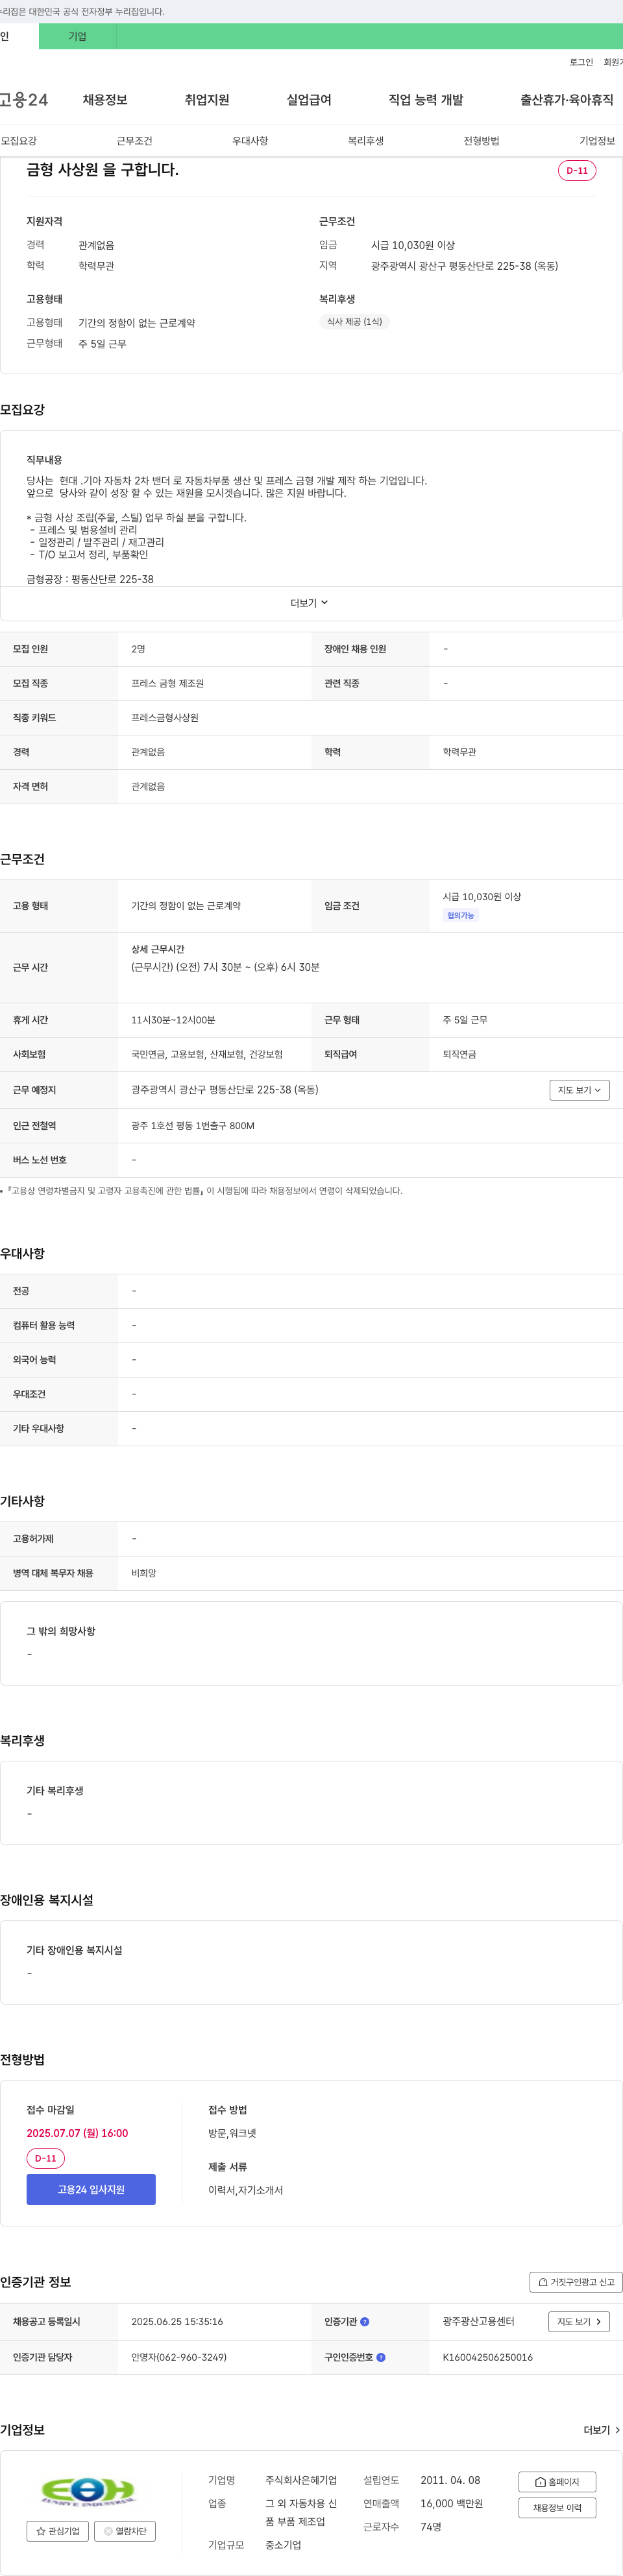Click the 로그인 link
623x2576 pixels.
(581, 62)
